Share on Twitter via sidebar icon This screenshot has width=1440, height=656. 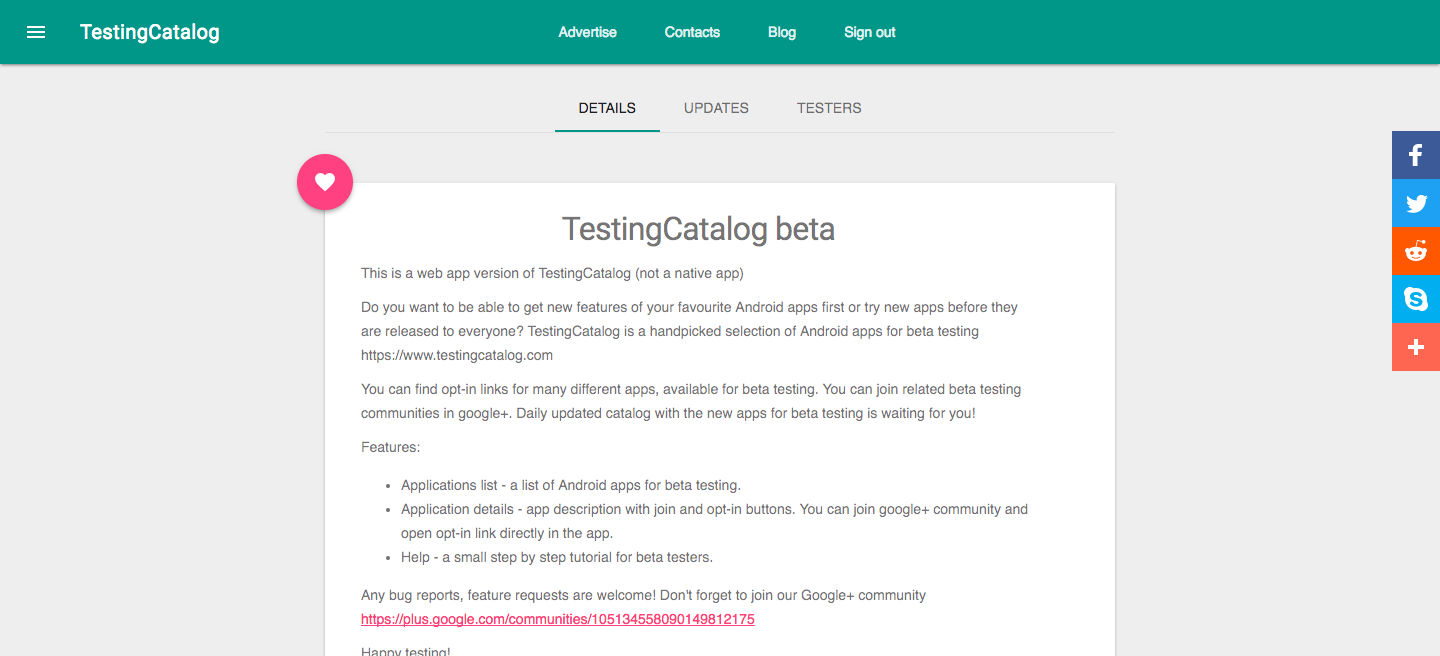tap(1416, 203)
